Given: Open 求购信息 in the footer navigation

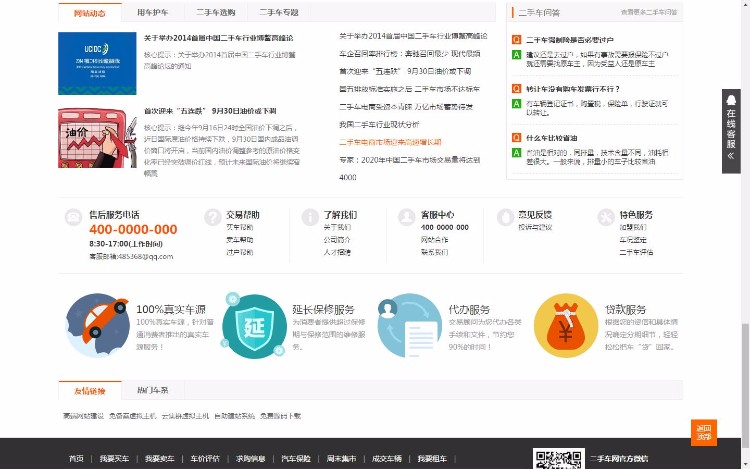Looking at the screenshot, I should [x=250, y=458].
